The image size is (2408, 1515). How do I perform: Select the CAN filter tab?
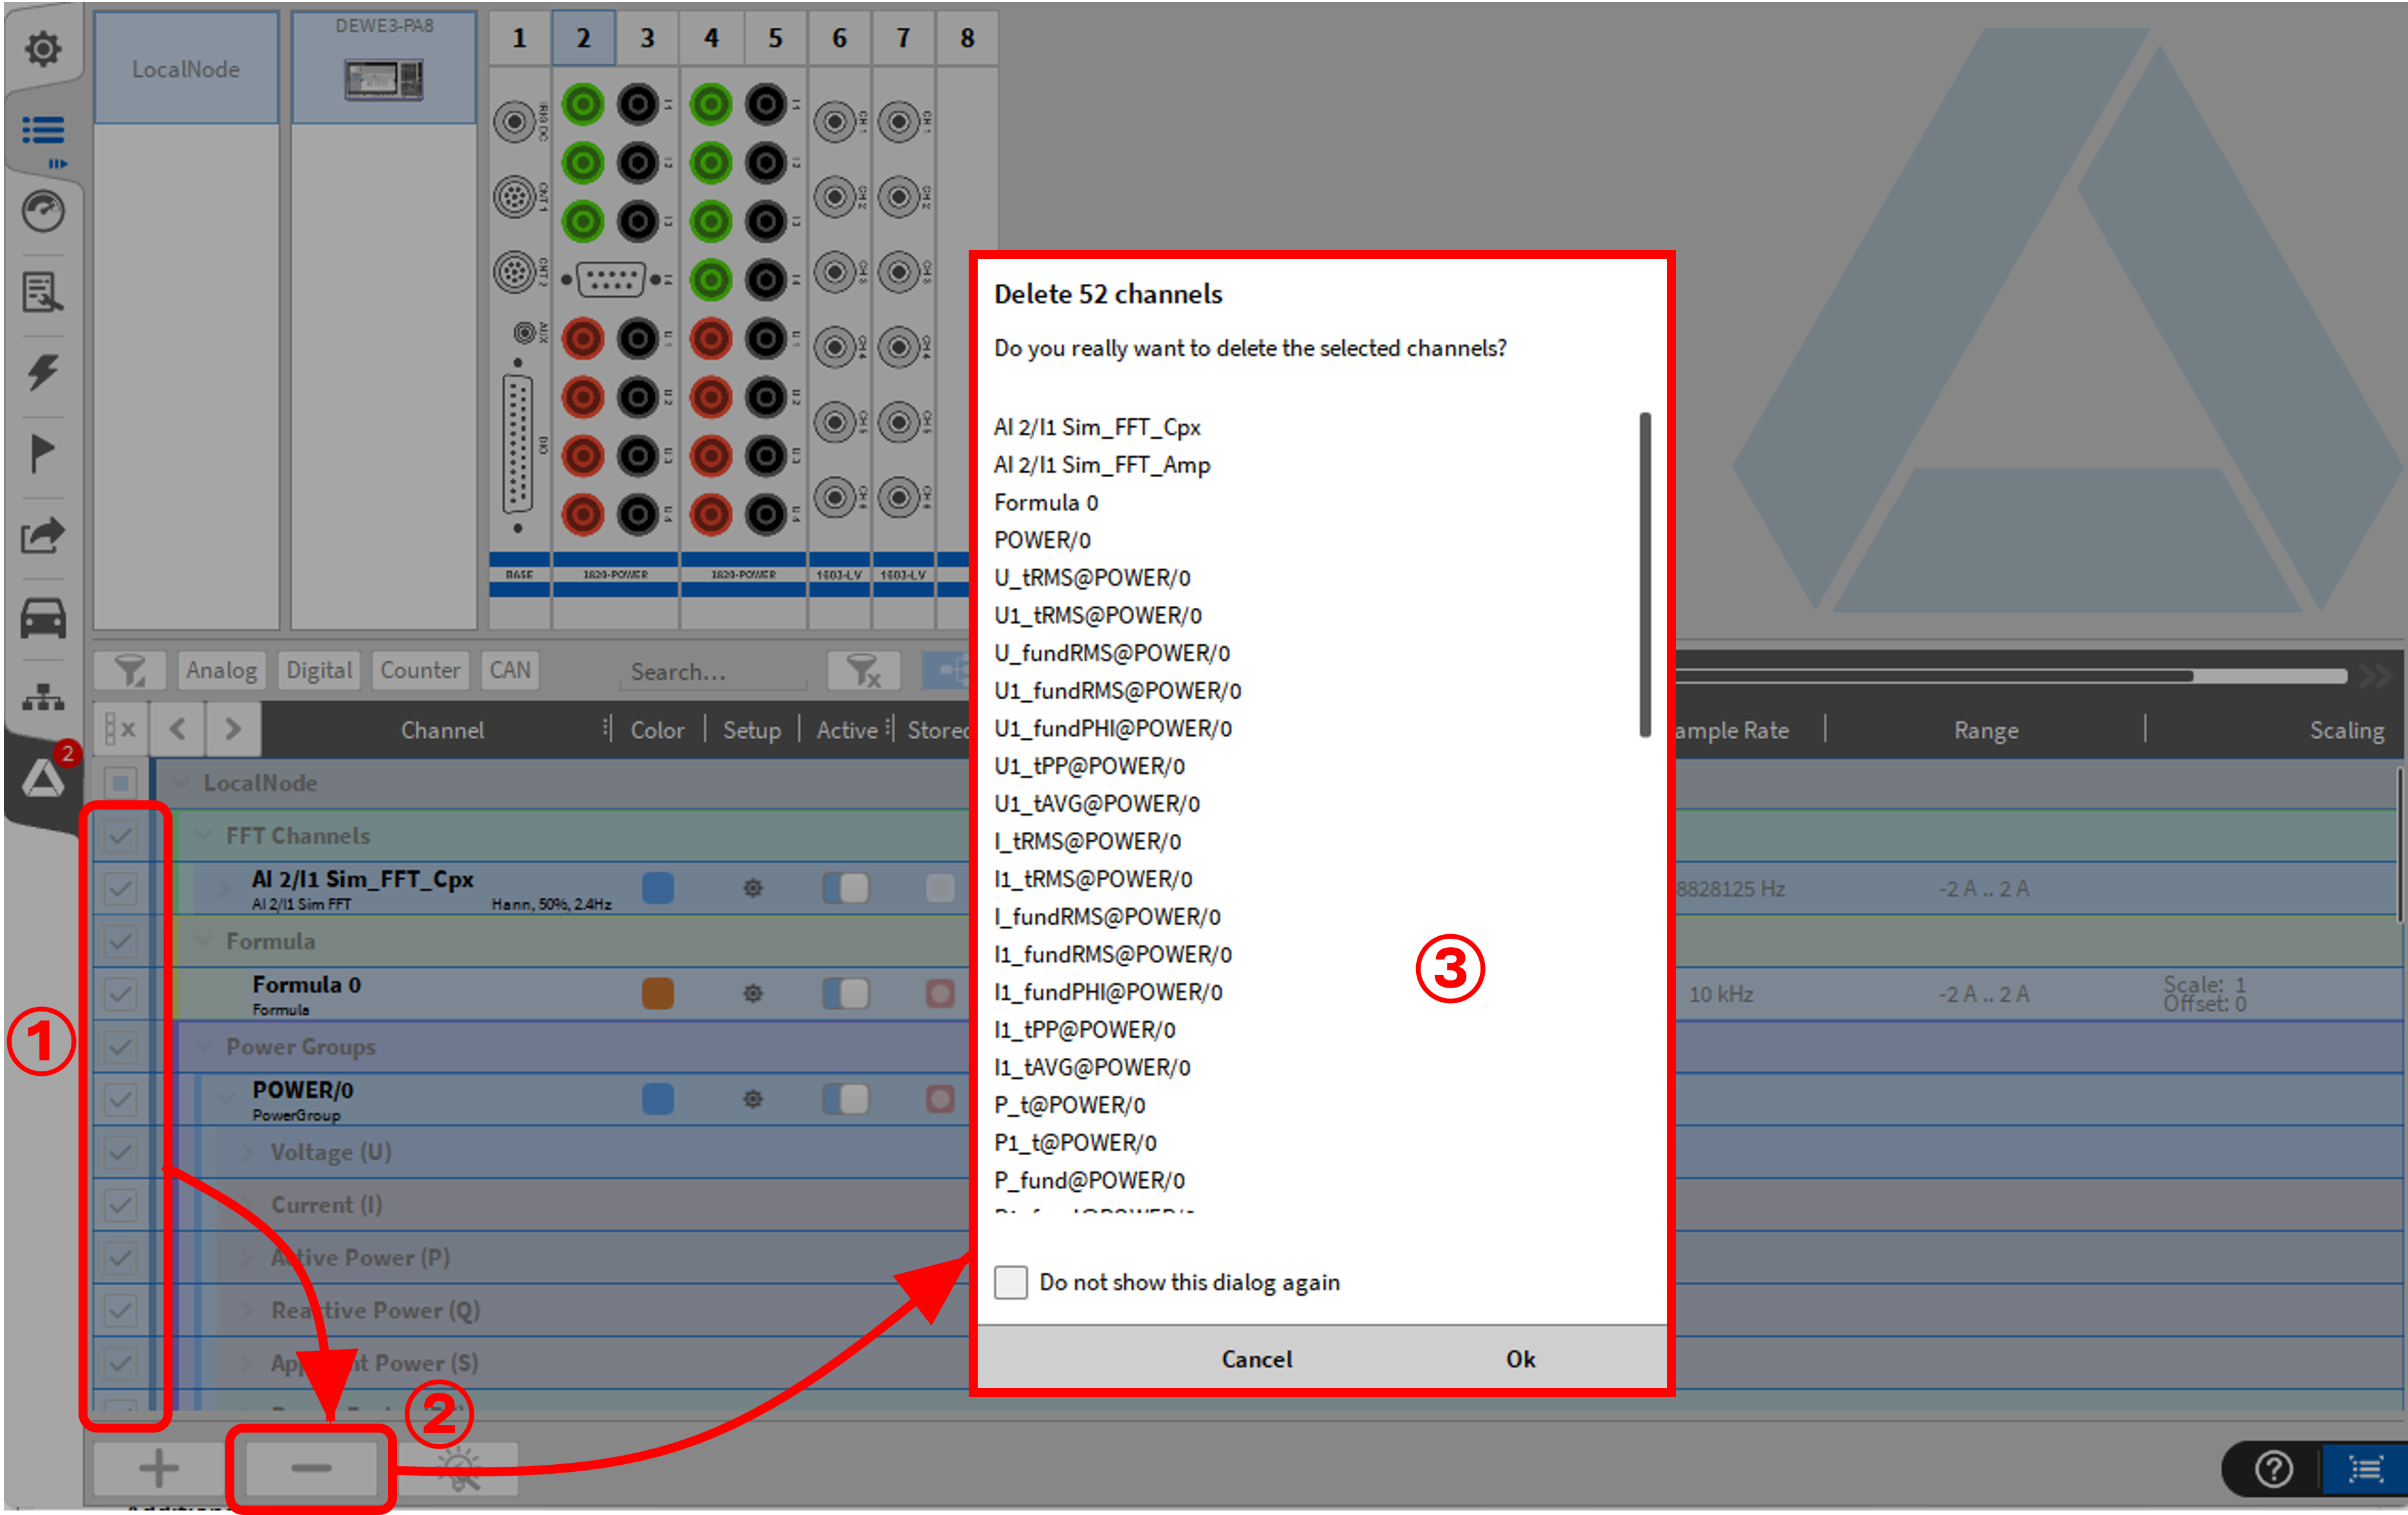(x=509, y=670)
